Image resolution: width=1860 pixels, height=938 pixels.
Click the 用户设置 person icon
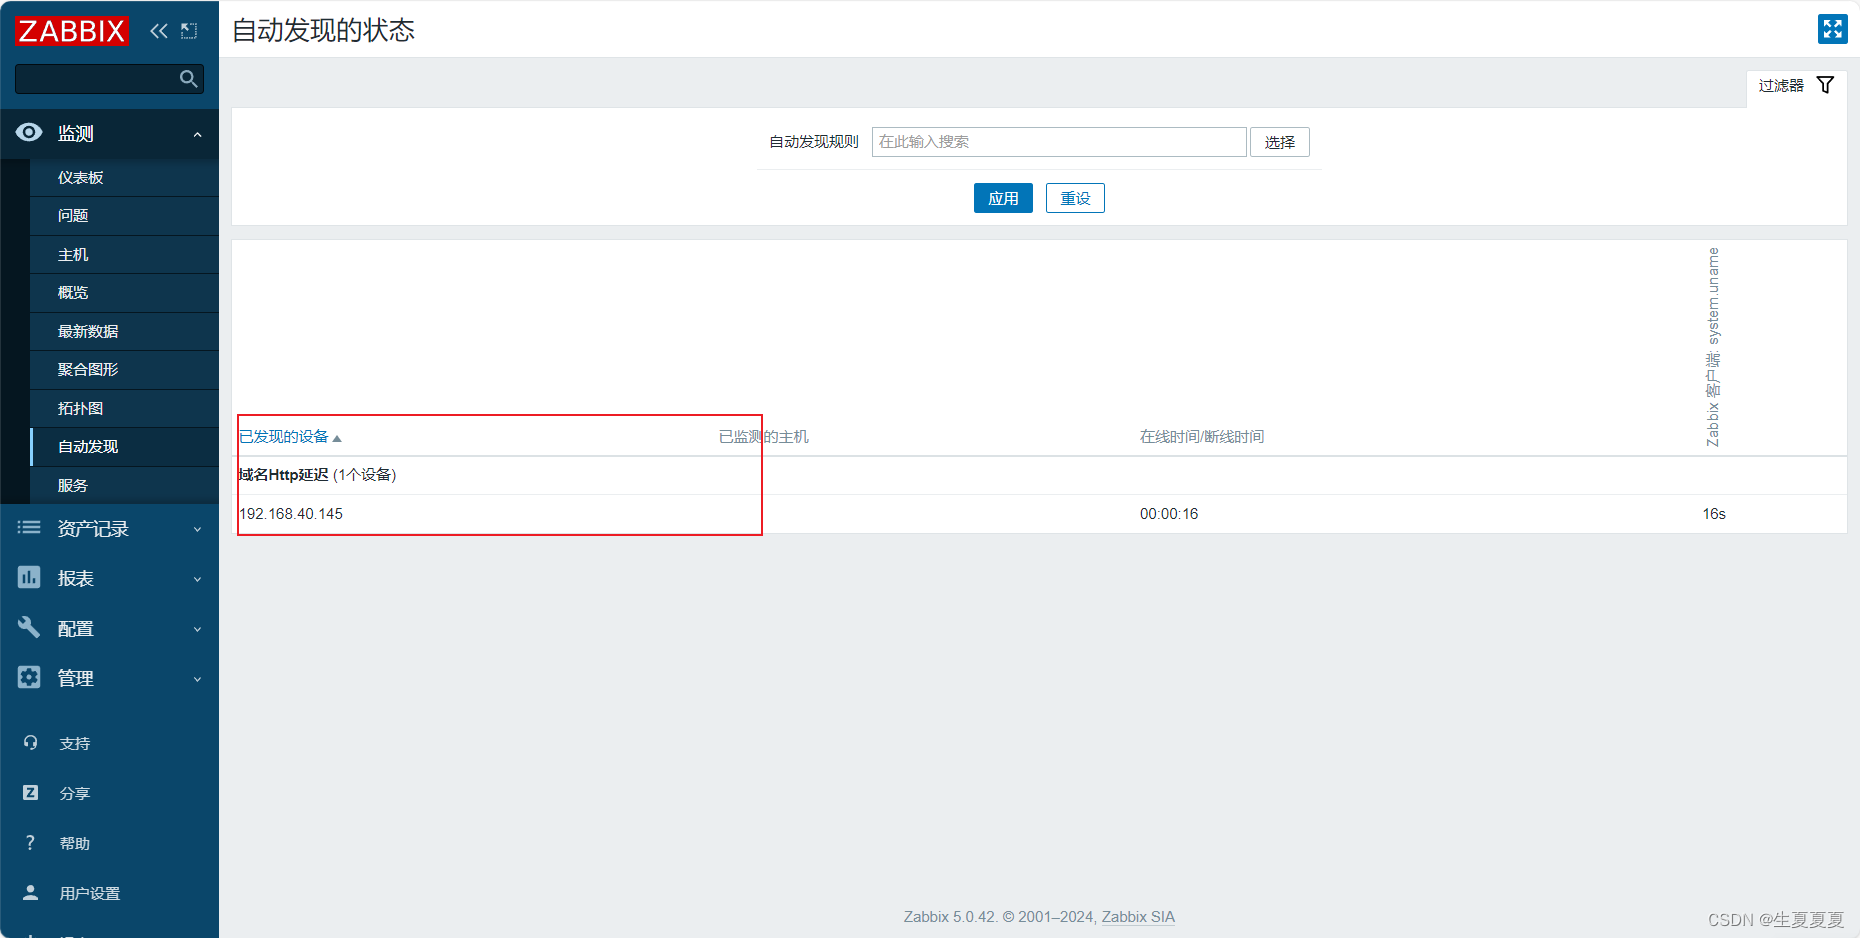tap(30, 892)
